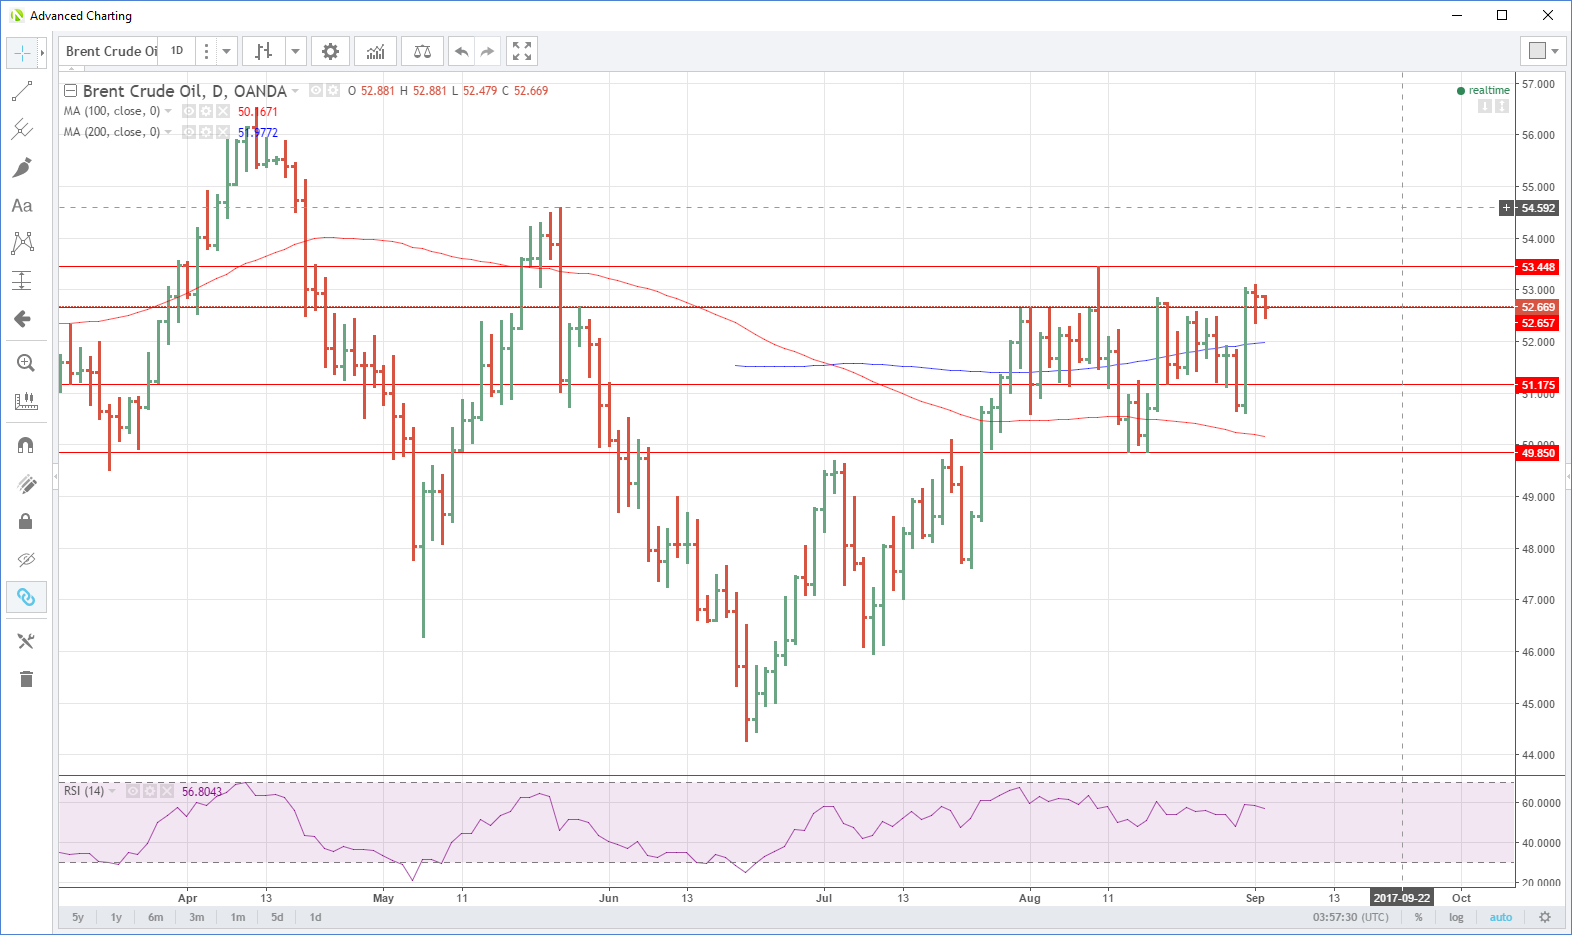Image resolution: width=1572 pixels, height=935 pixels.
Task: Select the measure ruler tool
Action: pyautogui.click(x=26, y=401)
